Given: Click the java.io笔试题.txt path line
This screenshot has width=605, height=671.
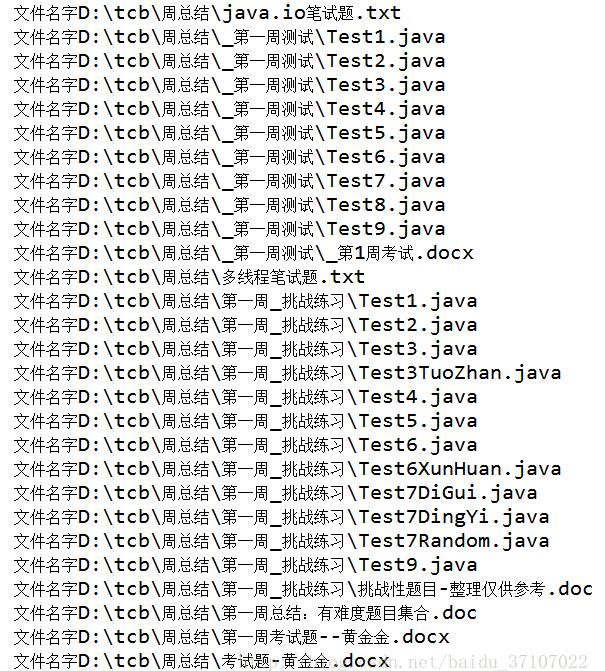Looking at the screenshot, I should (207, 13).
